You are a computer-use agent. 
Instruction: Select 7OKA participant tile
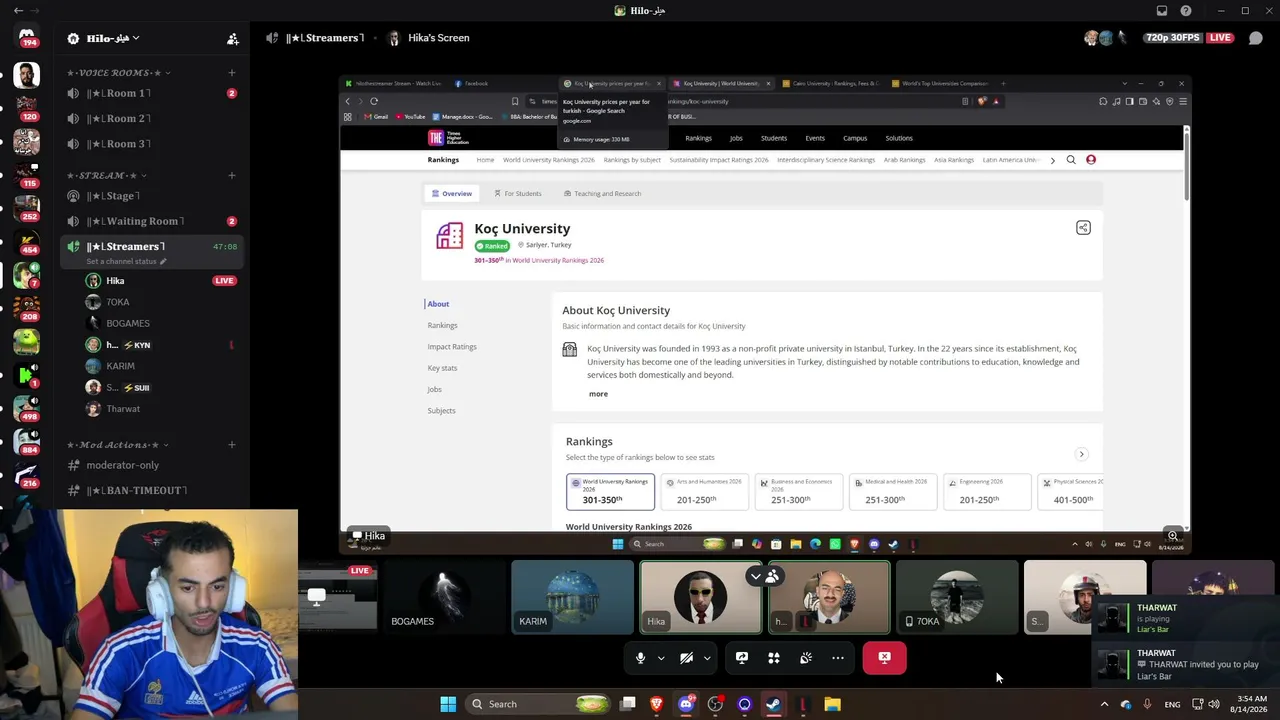coord(957,597)
